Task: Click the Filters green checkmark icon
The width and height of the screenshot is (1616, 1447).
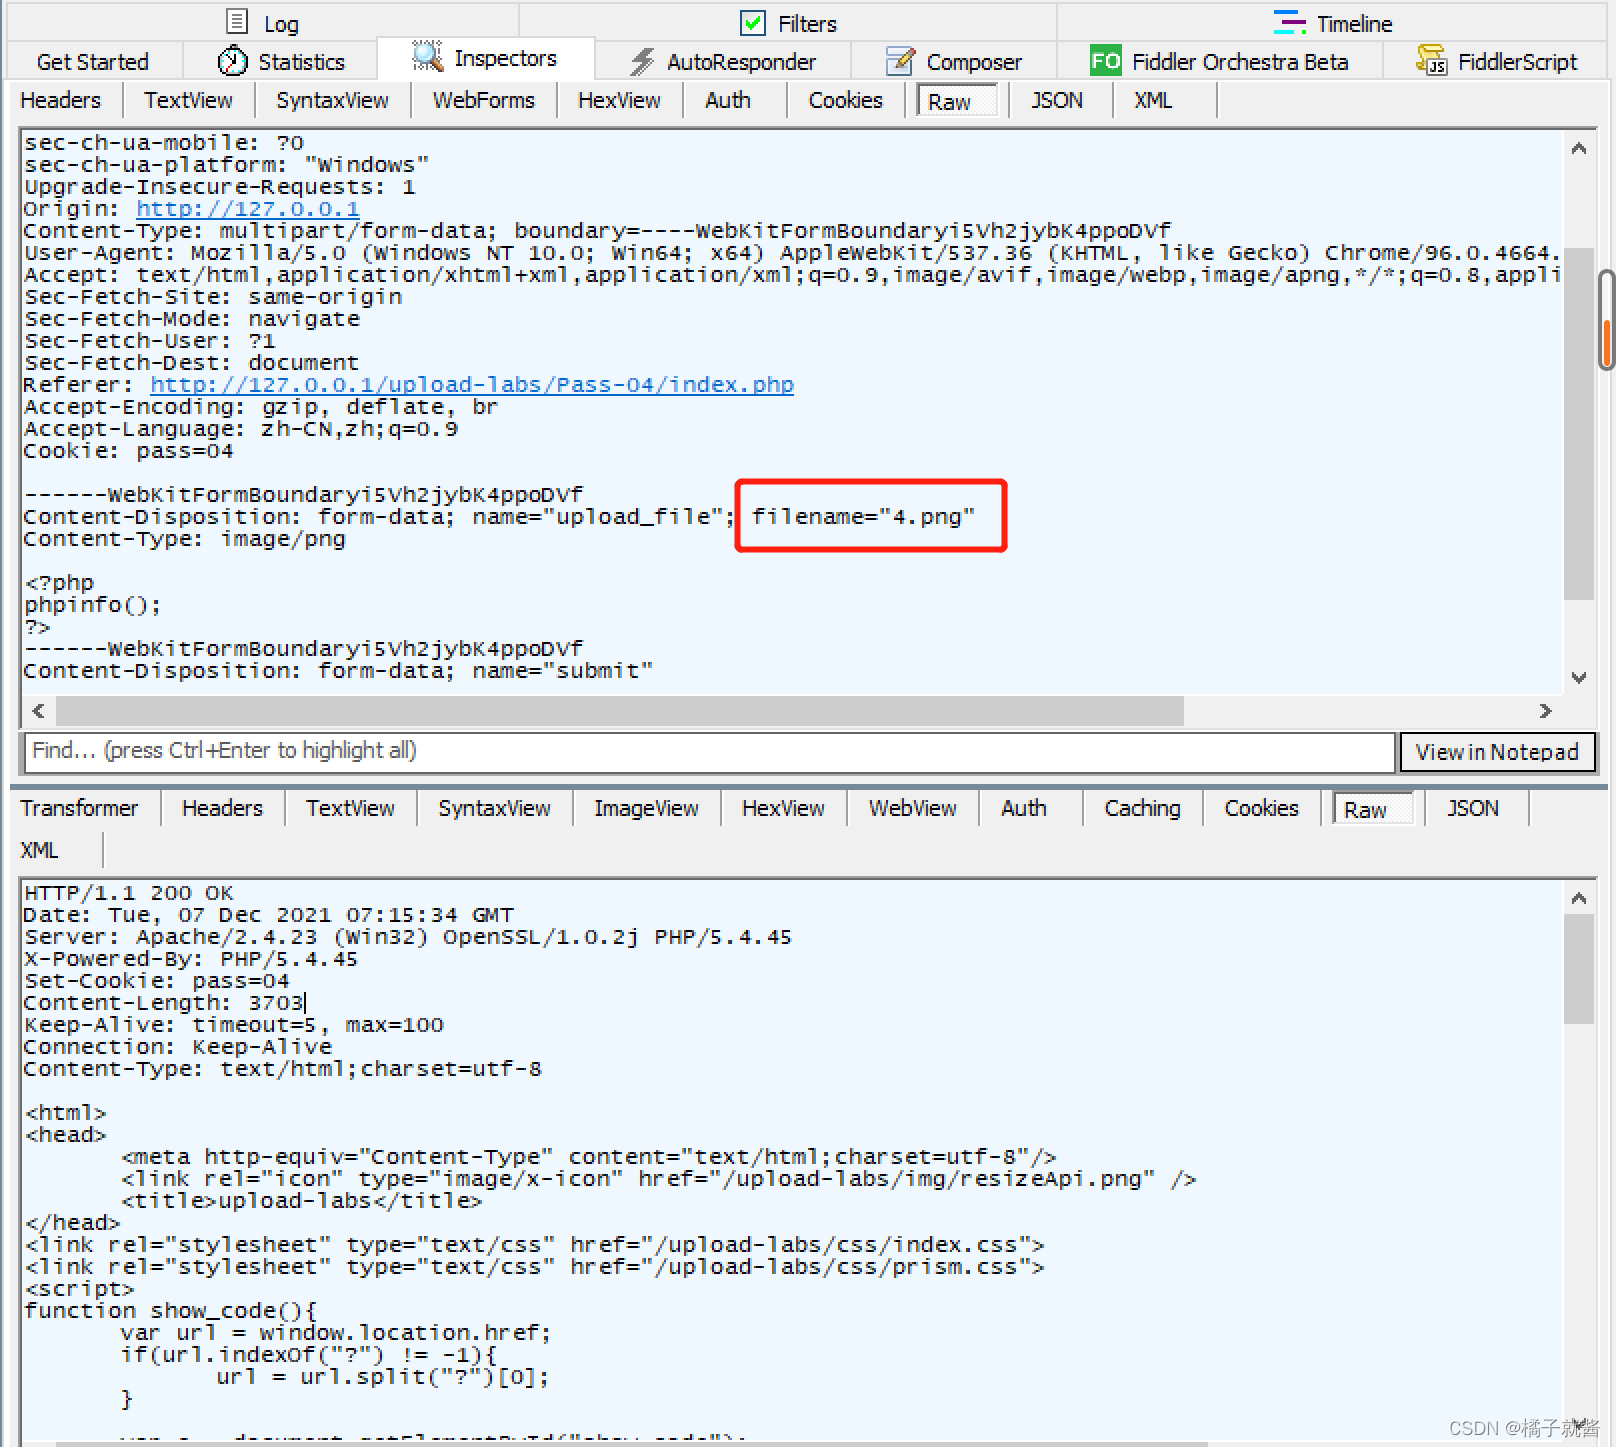Action: [752, 22]
